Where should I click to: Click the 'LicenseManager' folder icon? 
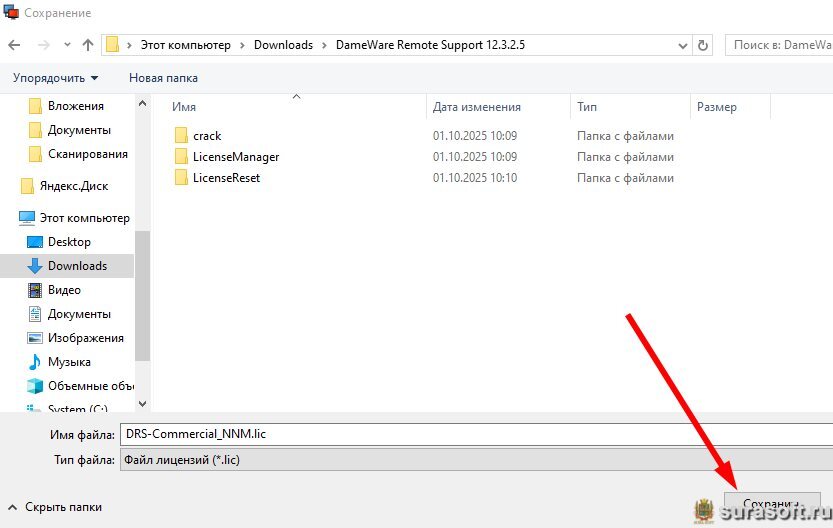coord(181,157)
